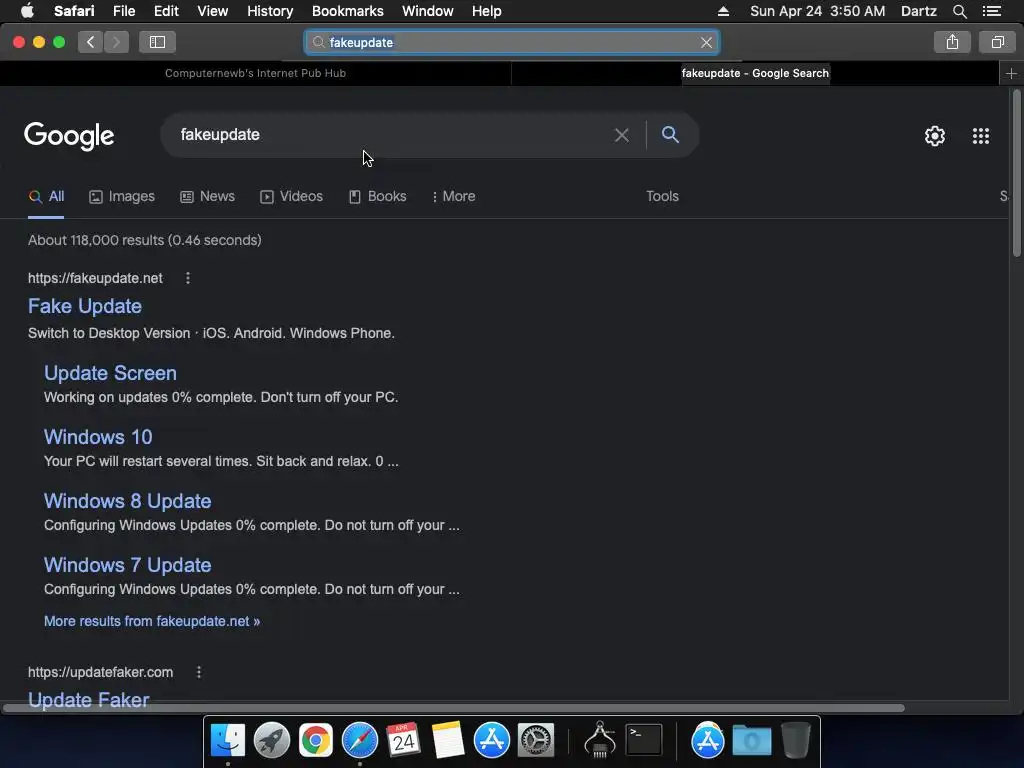1024x768 pixels.
Task: Open the View menu
Action: pyautogui.click(x=212, y=11)
